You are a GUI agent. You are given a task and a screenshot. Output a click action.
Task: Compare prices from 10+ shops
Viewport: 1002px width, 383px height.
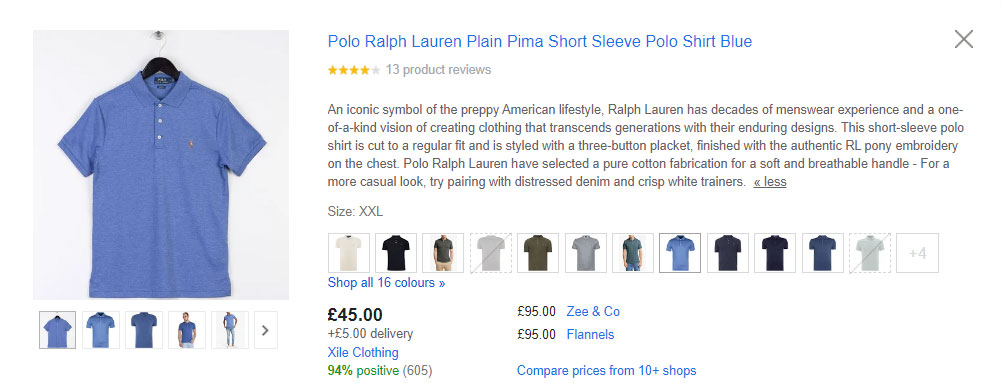tap(606, 370)
